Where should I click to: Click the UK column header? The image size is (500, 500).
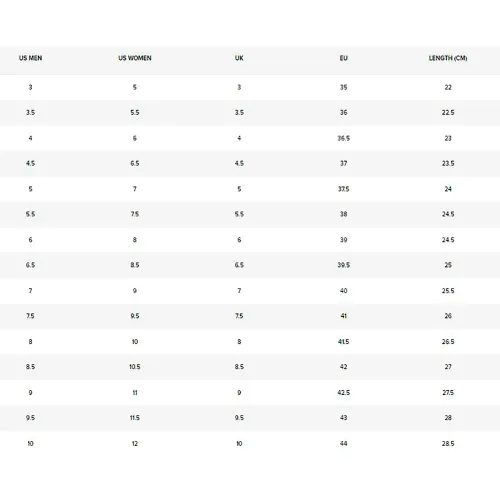(x=239, y=58)
